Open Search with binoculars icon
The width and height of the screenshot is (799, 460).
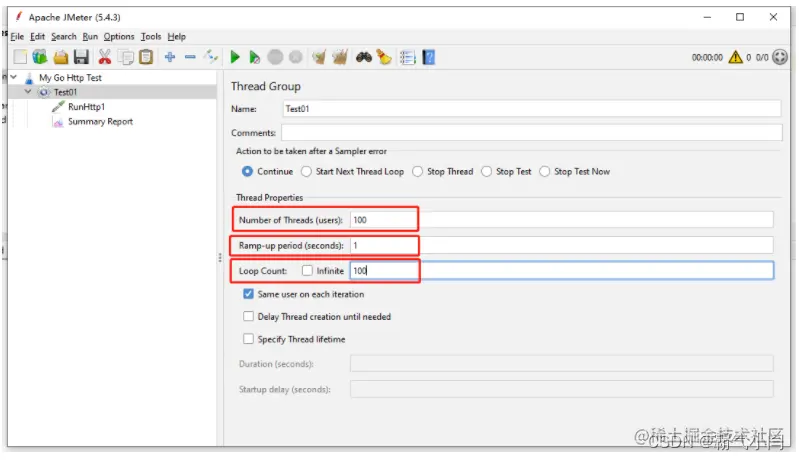point(363,57)
